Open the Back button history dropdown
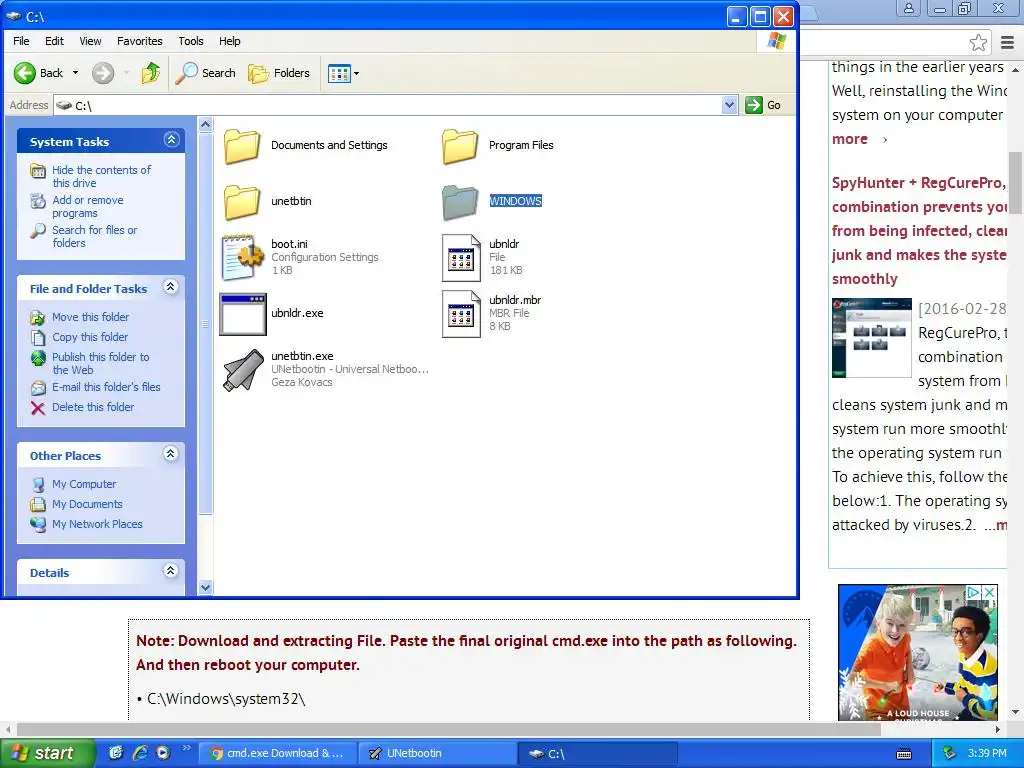This screenshot has width=1024, height=768. tap(75, 73)
